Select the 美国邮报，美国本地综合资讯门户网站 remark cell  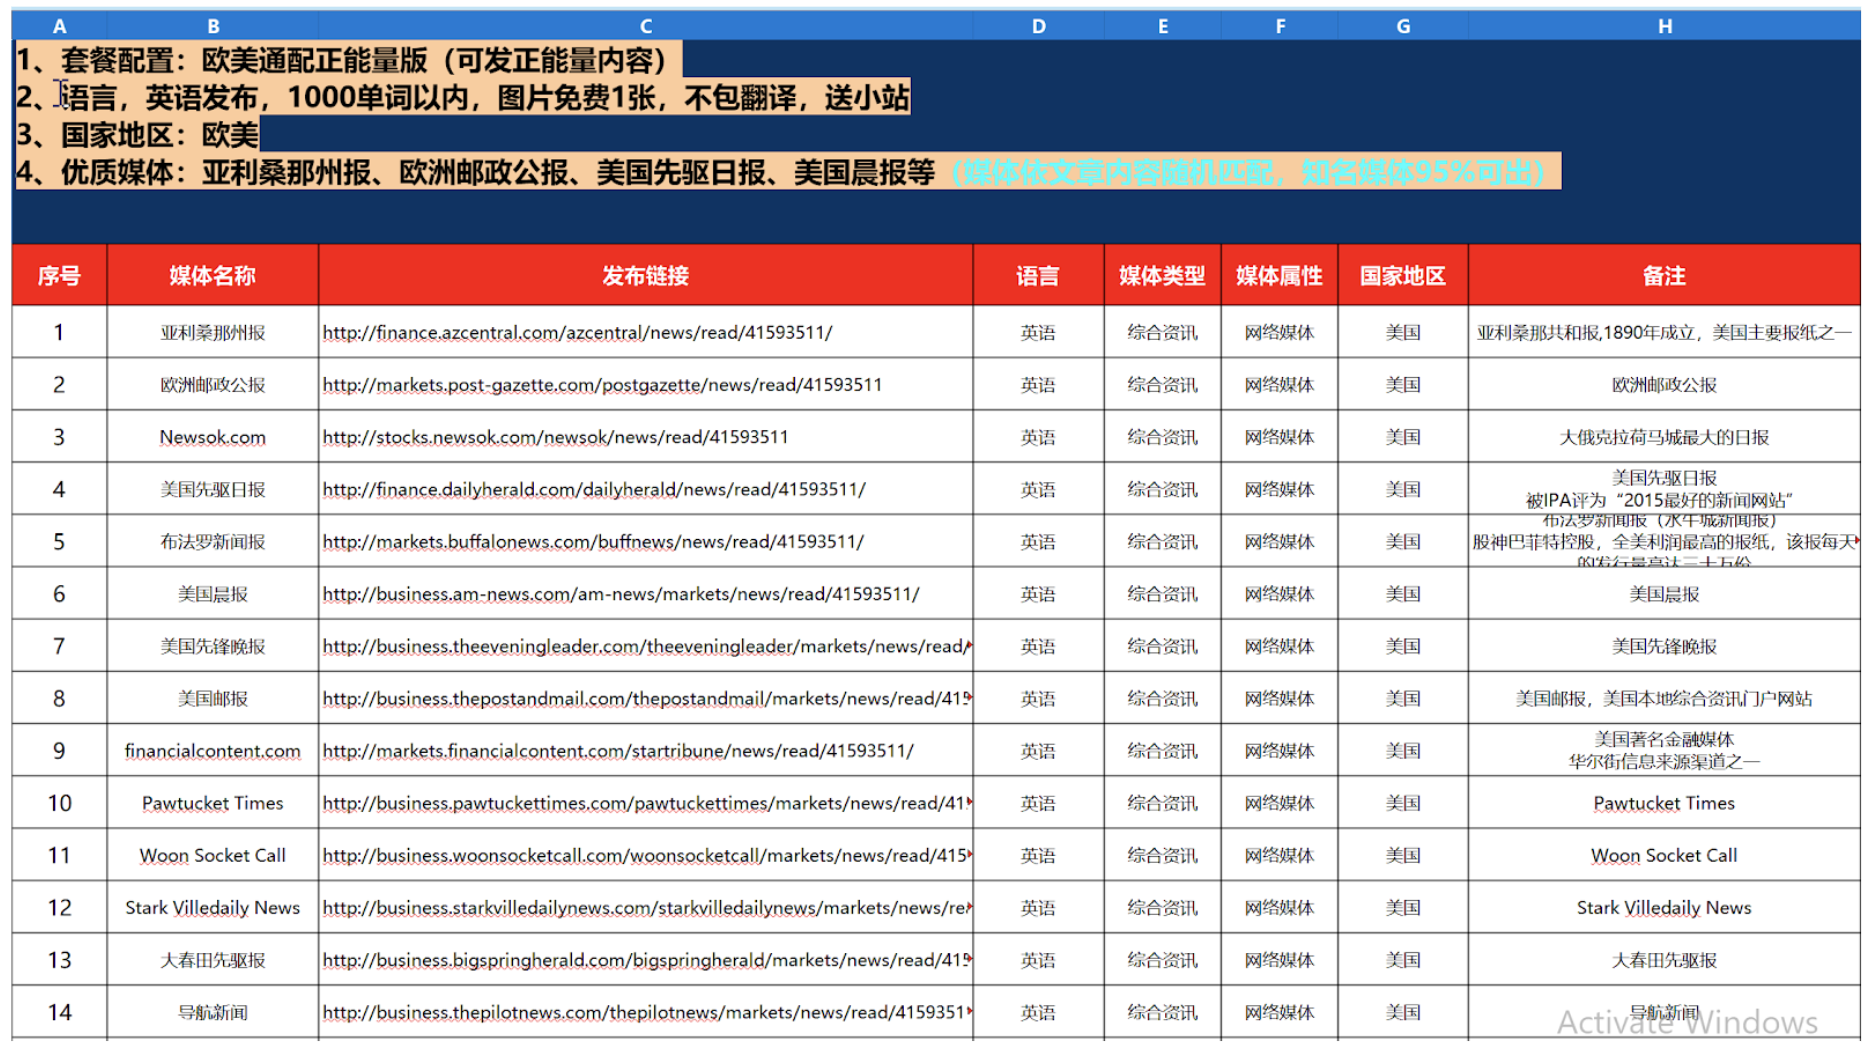(1664, 698)
